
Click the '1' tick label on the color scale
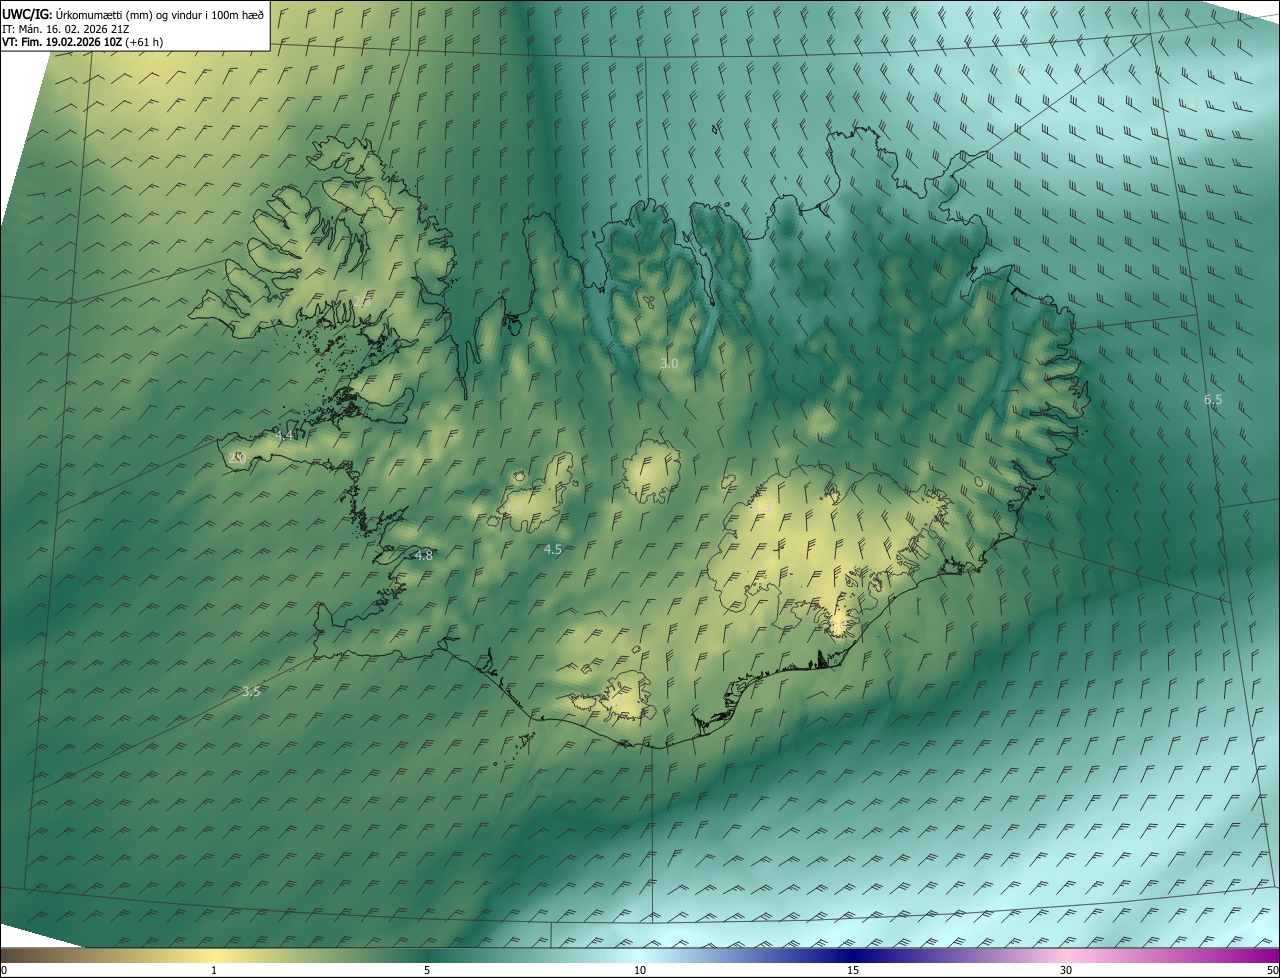(214, 971)
